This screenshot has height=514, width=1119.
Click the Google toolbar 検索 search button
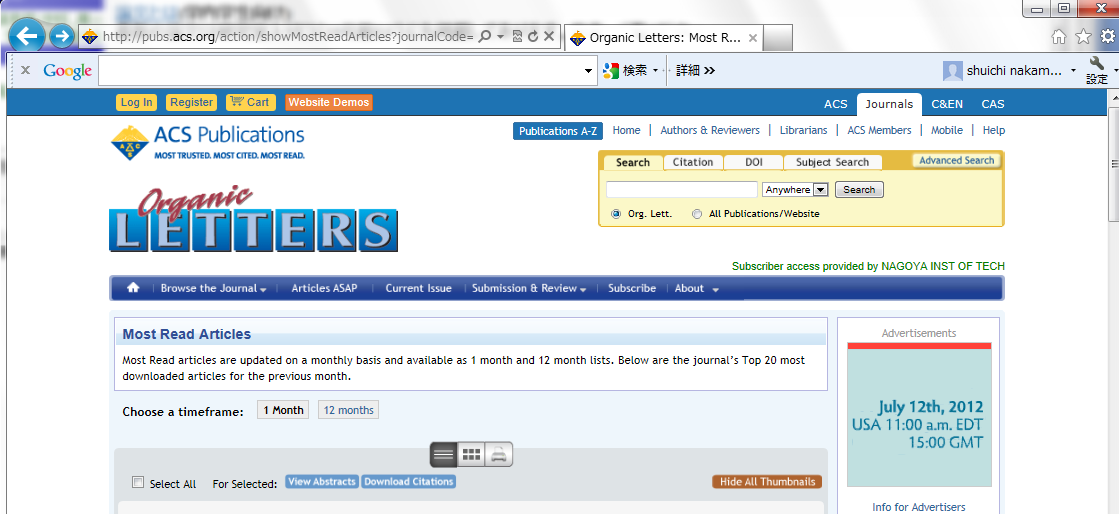tap(627, 71)
